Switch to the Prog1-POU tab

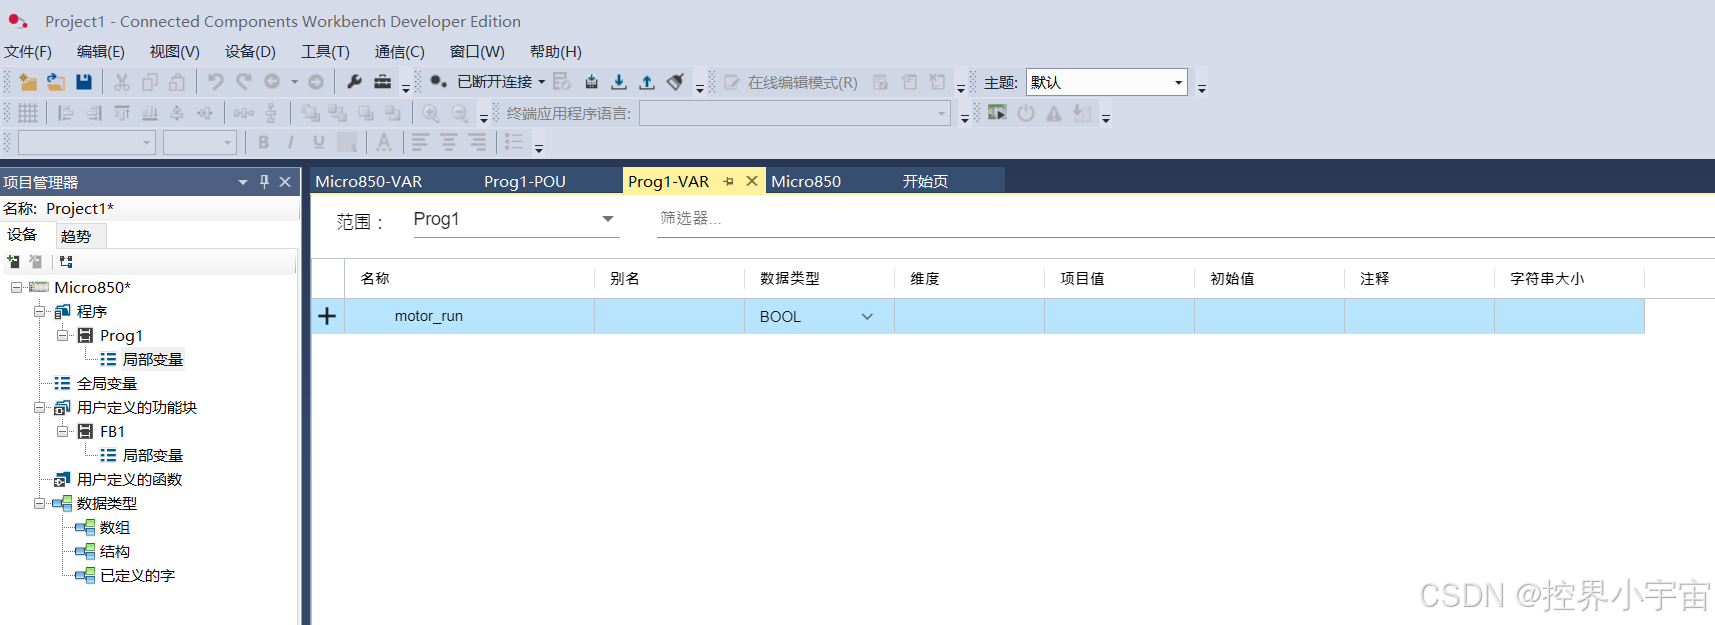[x=525, y=181]
